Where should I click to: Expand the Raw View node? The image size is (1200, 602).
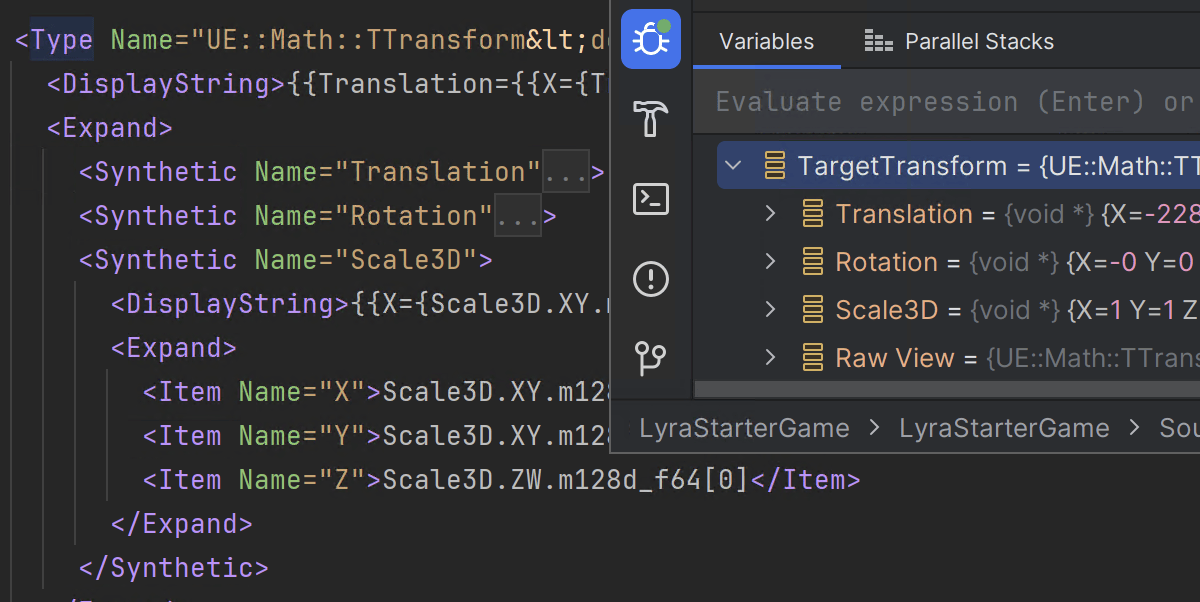click(x=770, y=358)
